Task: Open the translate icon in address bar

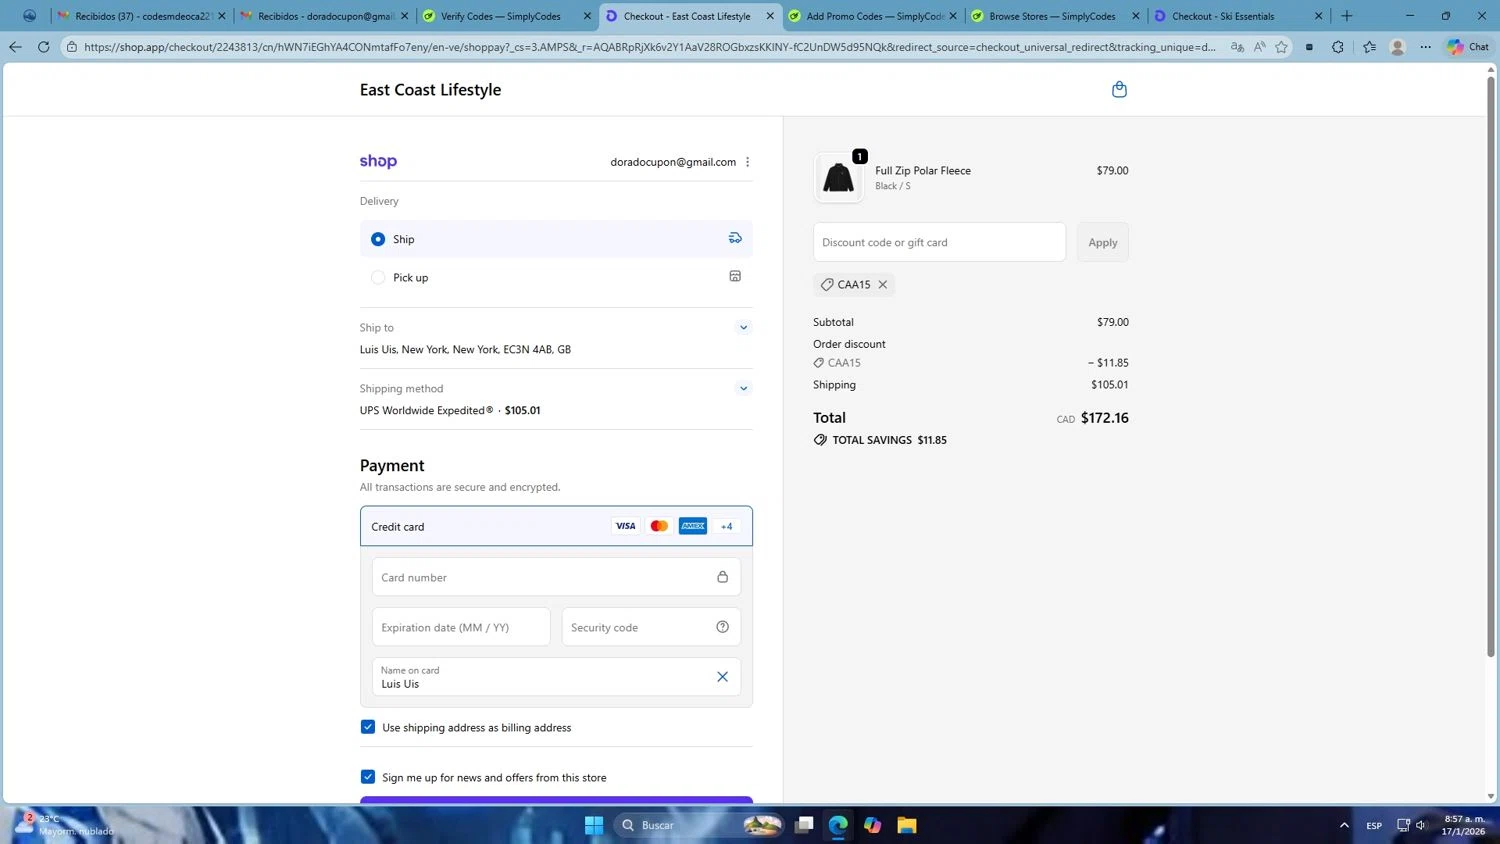Action: (x=1237, y=47)
